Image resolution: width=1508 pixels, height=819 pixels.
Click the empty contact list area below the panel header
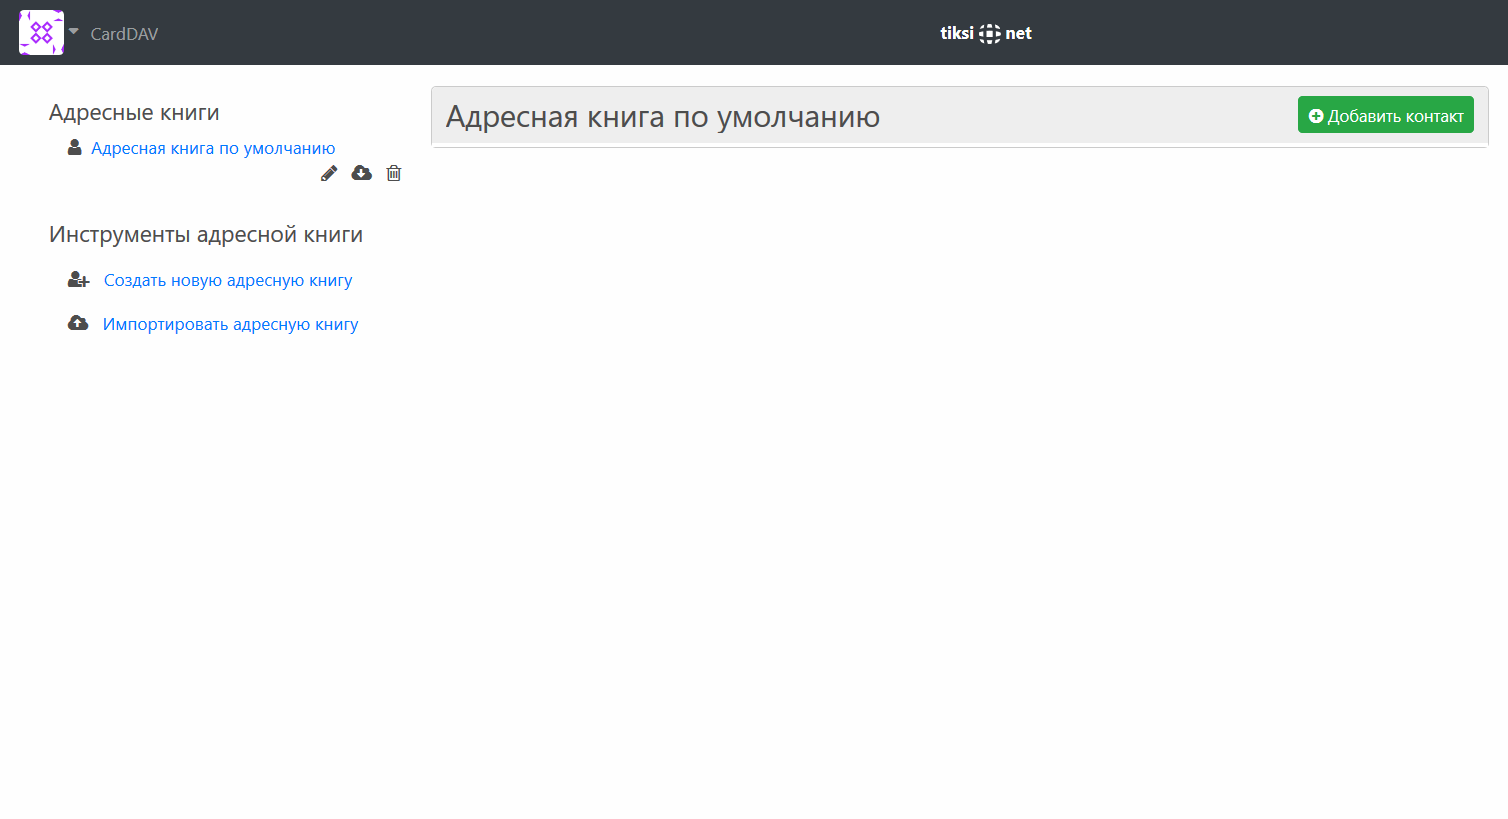click(958, 450)
